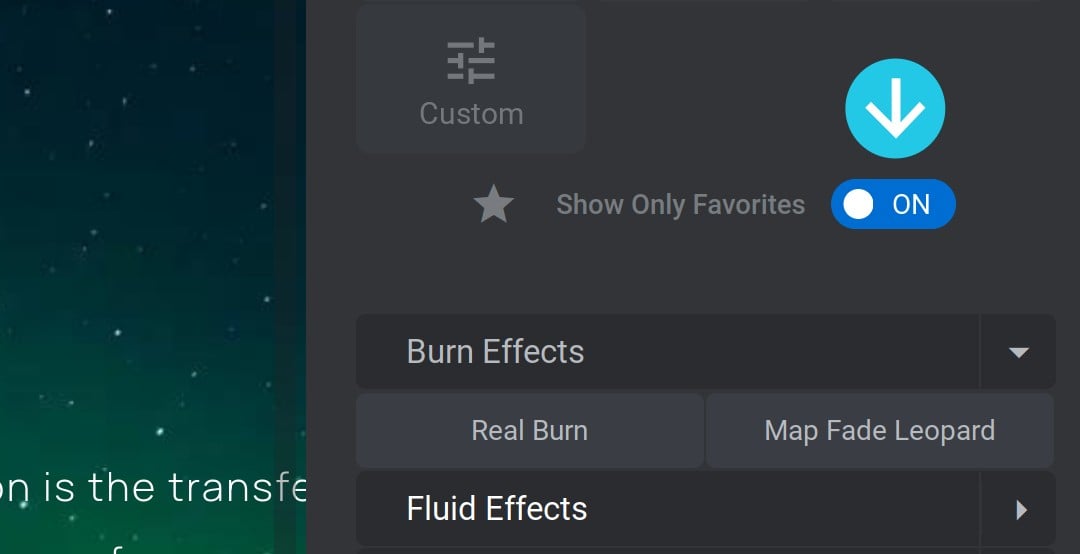The height and width of the screenshot is (554, 1080).
Task: Click the Show Only Favorites label
Action: click(x=681, y=205)
